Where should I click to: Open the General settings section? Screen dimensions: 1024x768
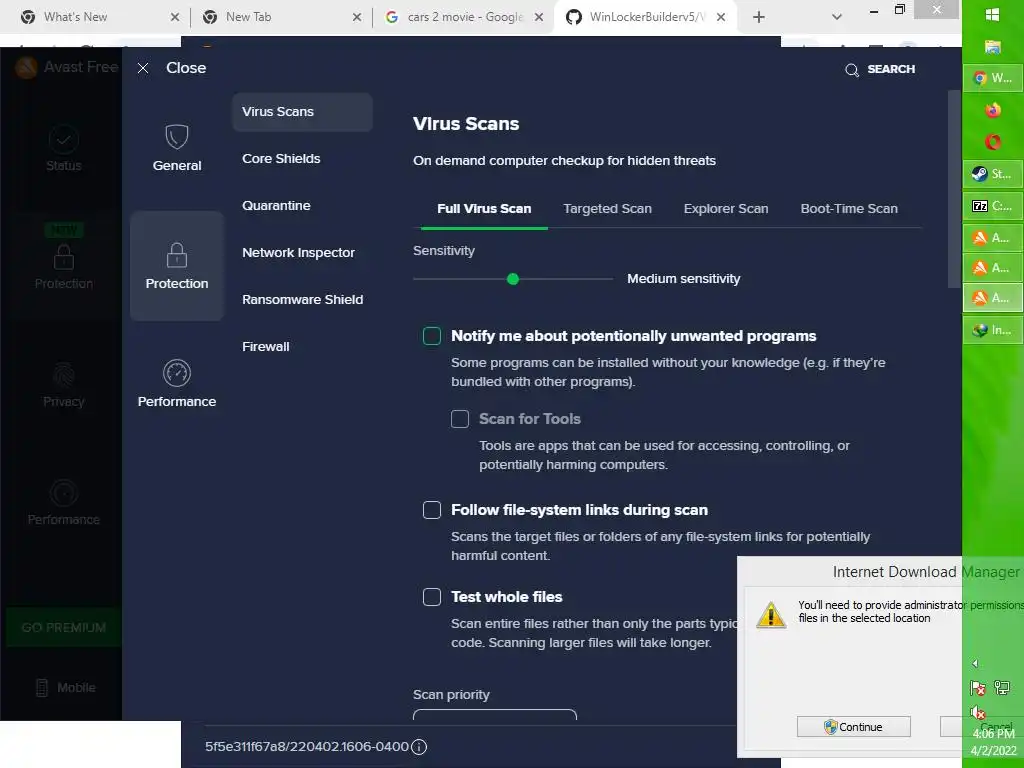point(177,148)
